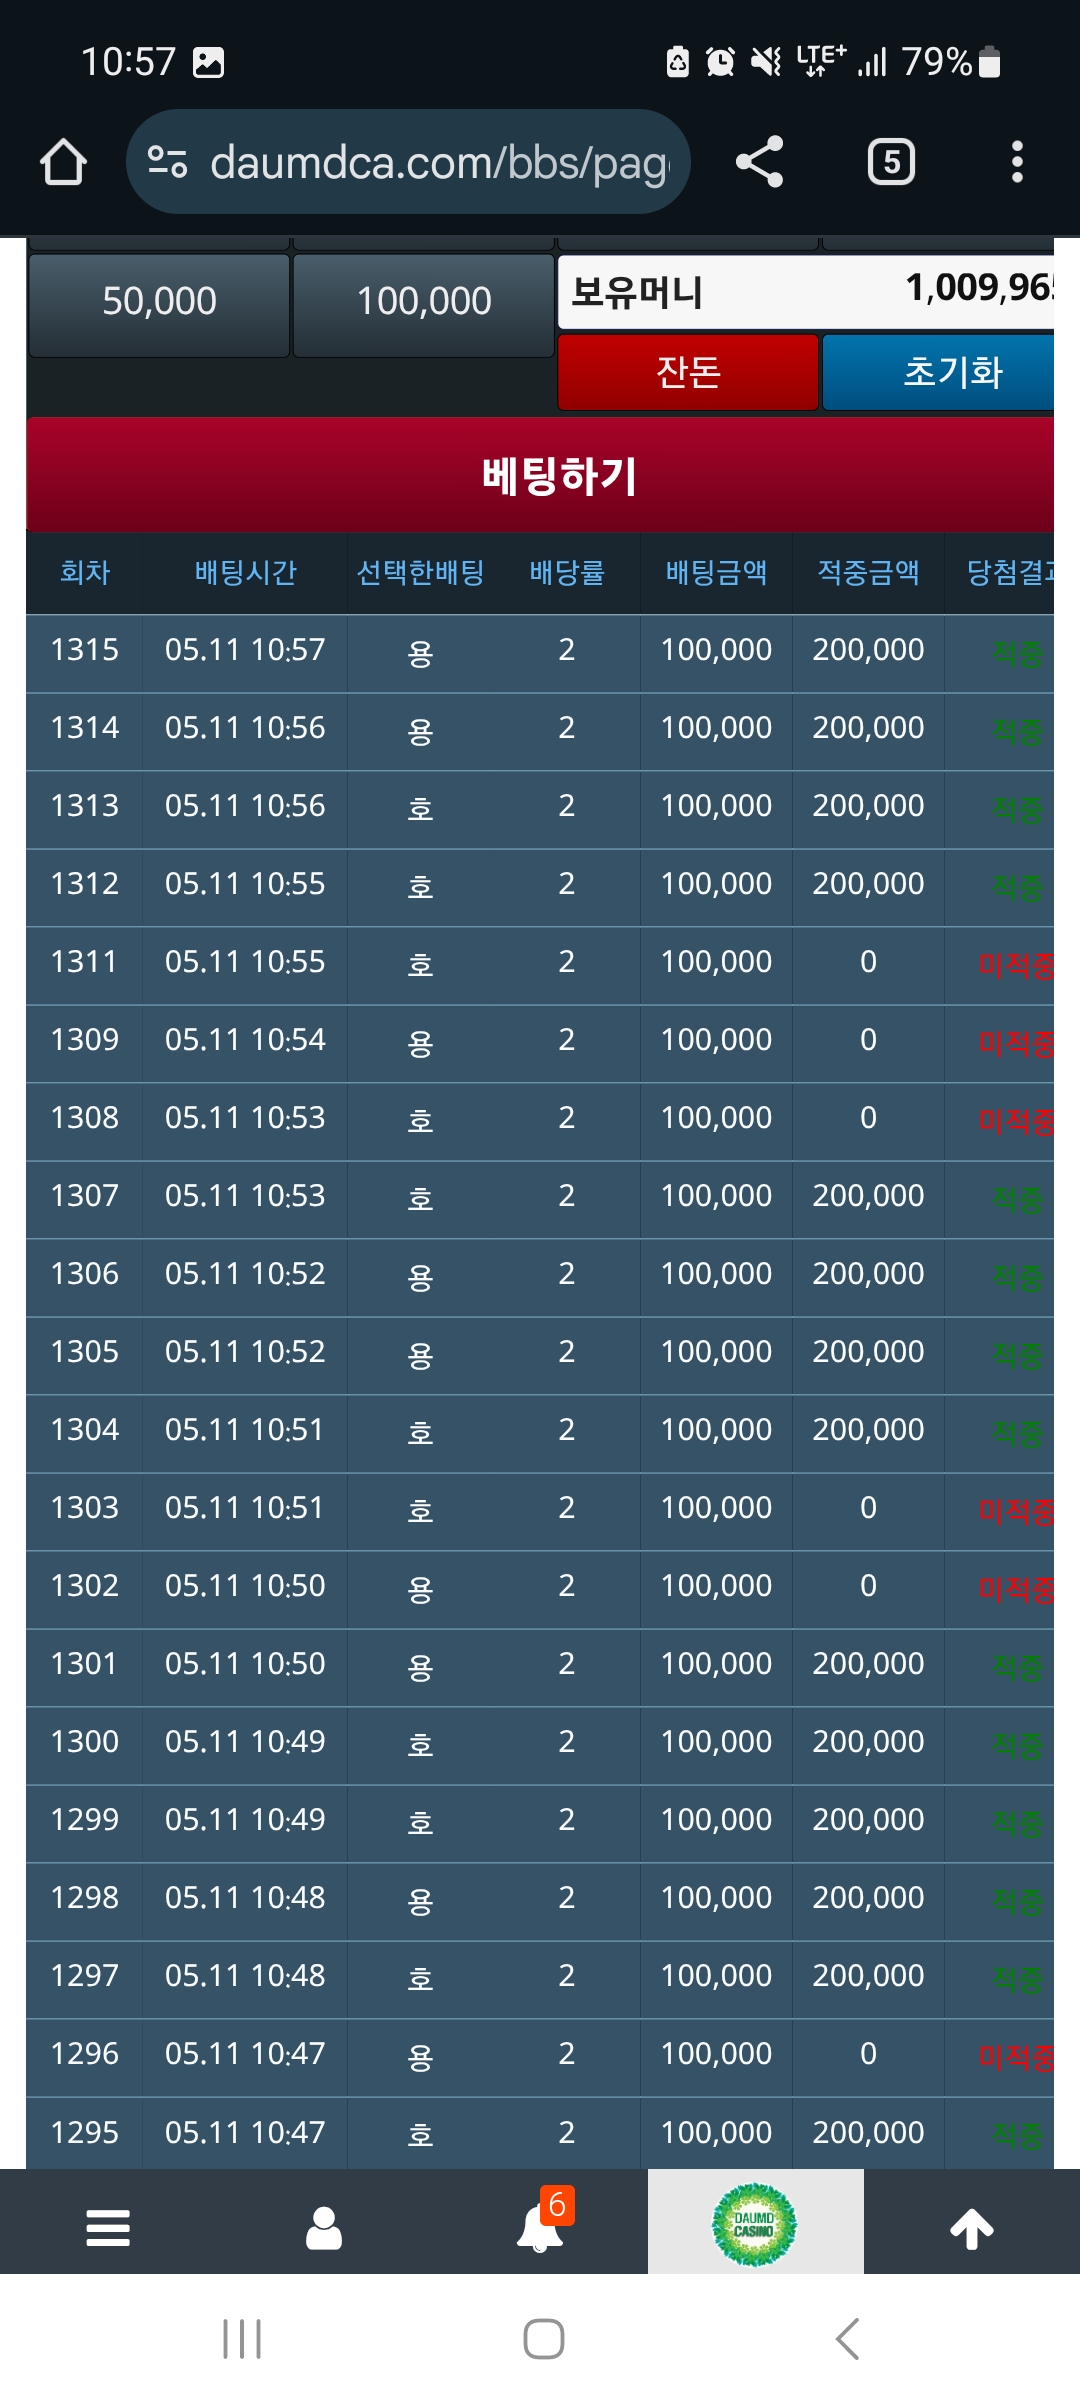Tap the alarm clock status icon
This screenshot has height=2400, width=1080.
(720, 62)
